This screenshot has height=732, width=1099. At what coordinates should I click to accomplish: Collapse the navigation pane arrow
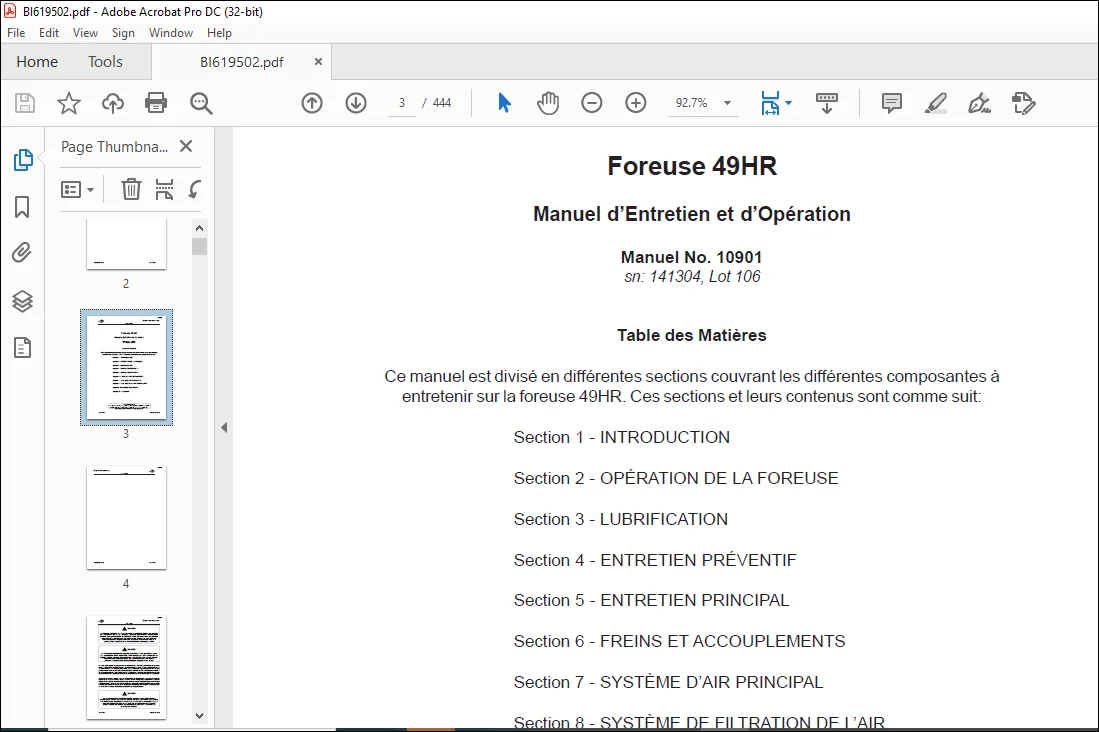[x=224, y=427]
